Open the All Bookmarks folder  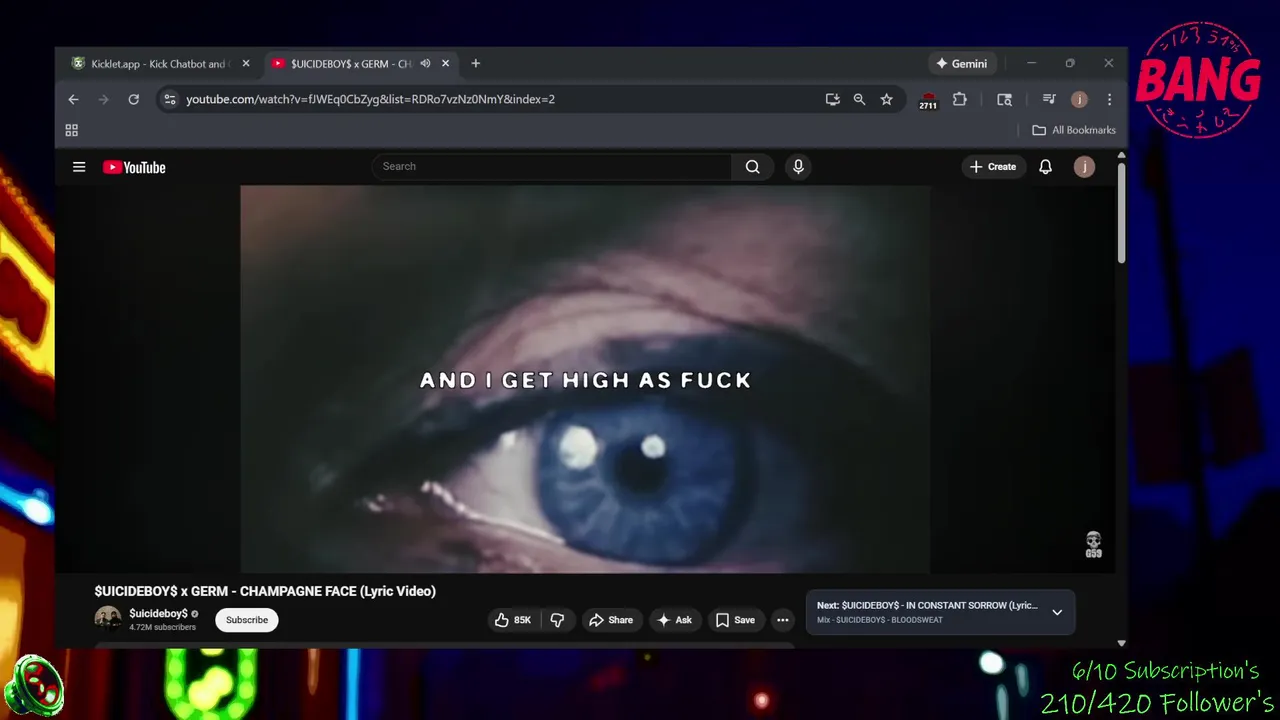[1074, 130]
